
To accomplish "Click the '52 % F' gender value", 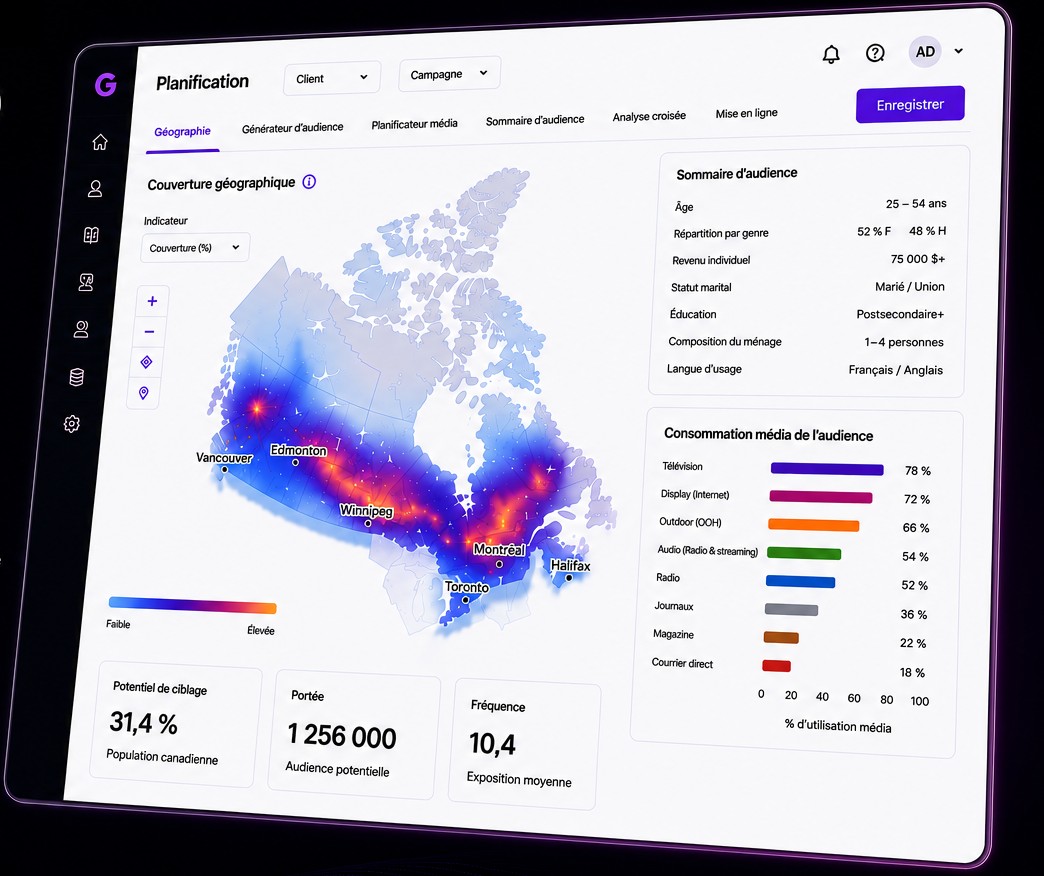I will [x=874, y=232].
